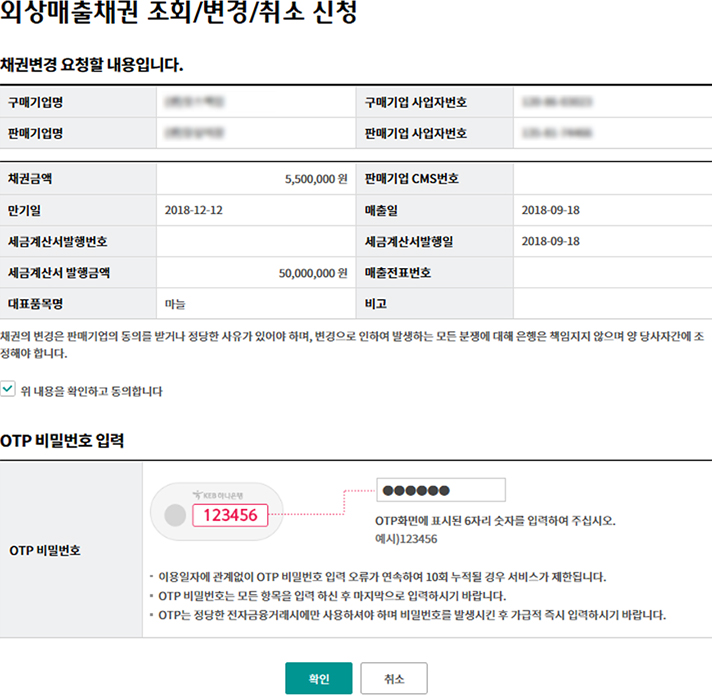The width and height of the screenshot is (712, 697).
Task: Check the agreement checkbox 위 내용을 확인하고 동의합니다
Action: (9, 391)
